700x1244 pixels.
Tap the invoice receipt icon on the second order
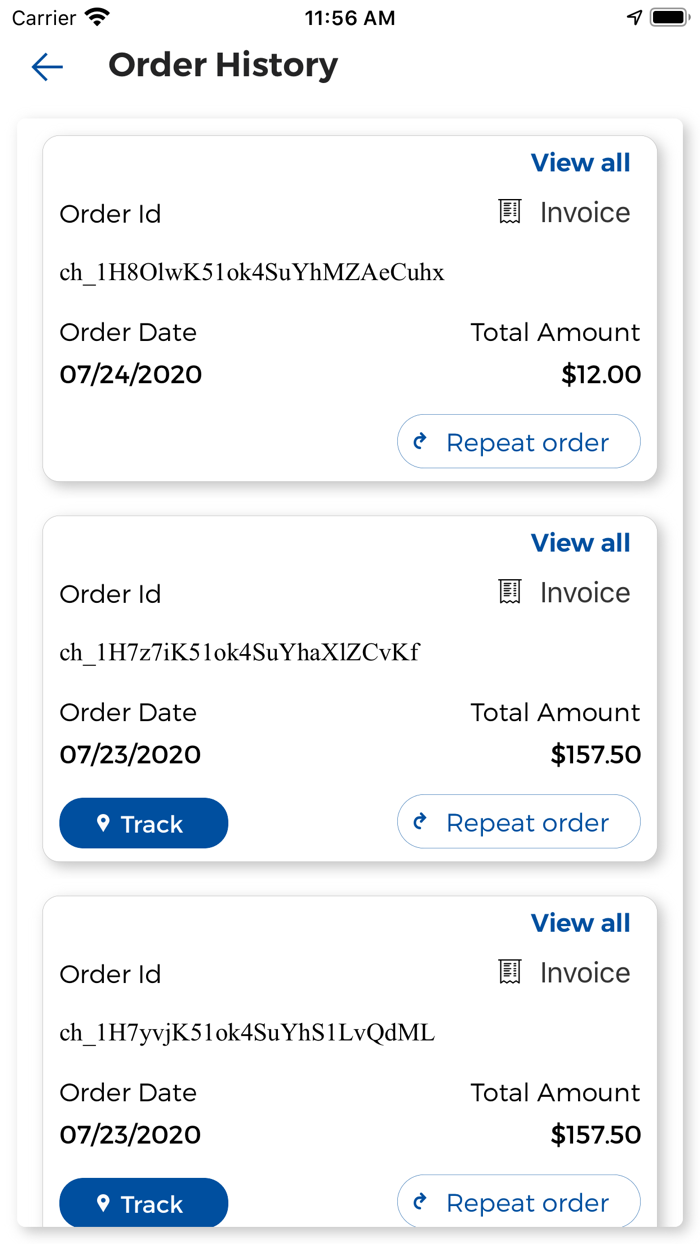510,592
